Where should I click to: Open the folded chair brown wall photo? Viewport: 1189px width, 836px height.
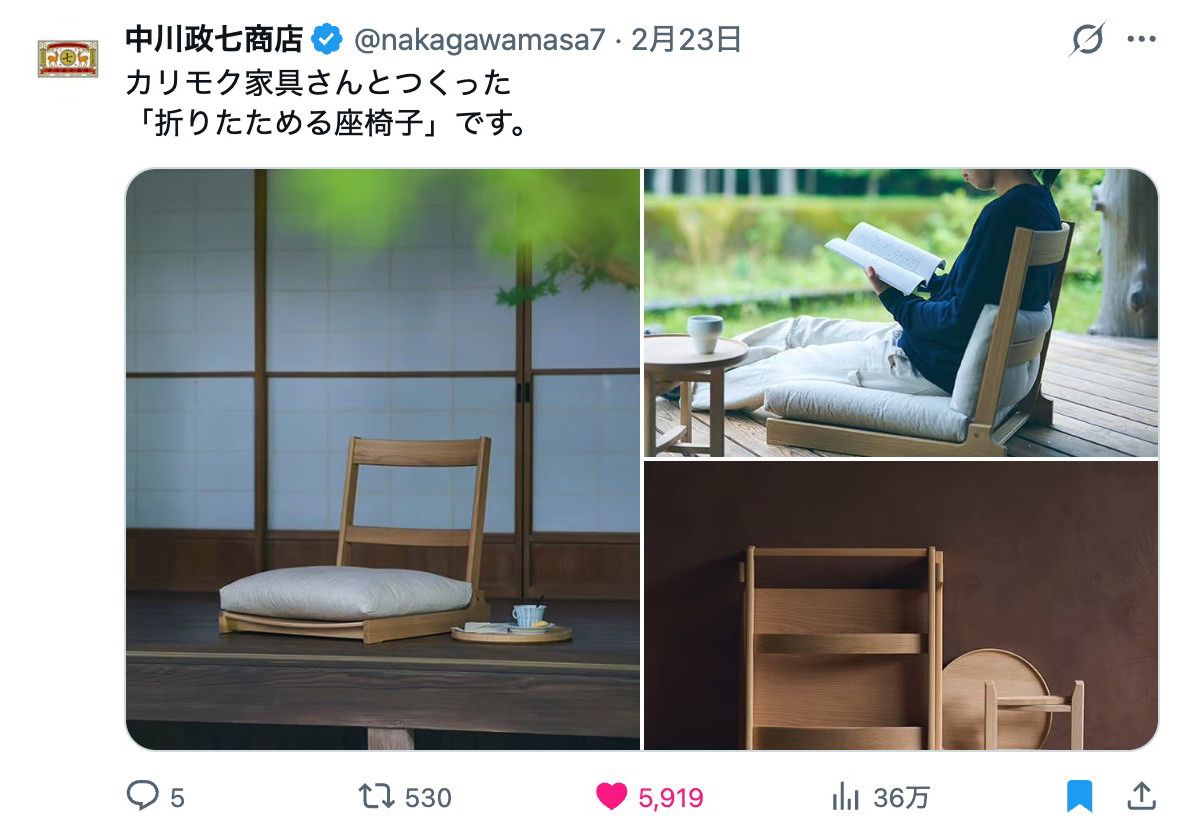pos(901,605)
